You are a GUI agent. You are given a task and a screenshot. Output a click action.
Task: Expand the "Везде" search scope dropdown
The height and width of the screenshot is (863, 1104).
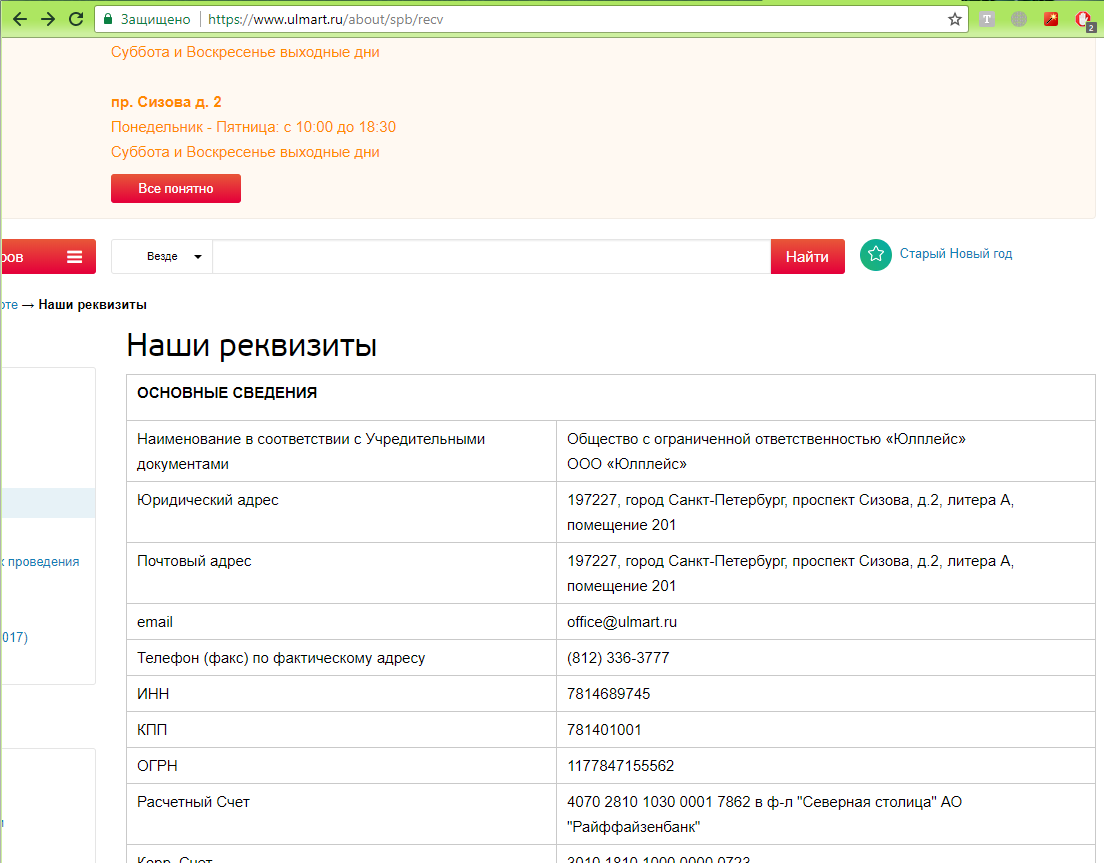163,256
